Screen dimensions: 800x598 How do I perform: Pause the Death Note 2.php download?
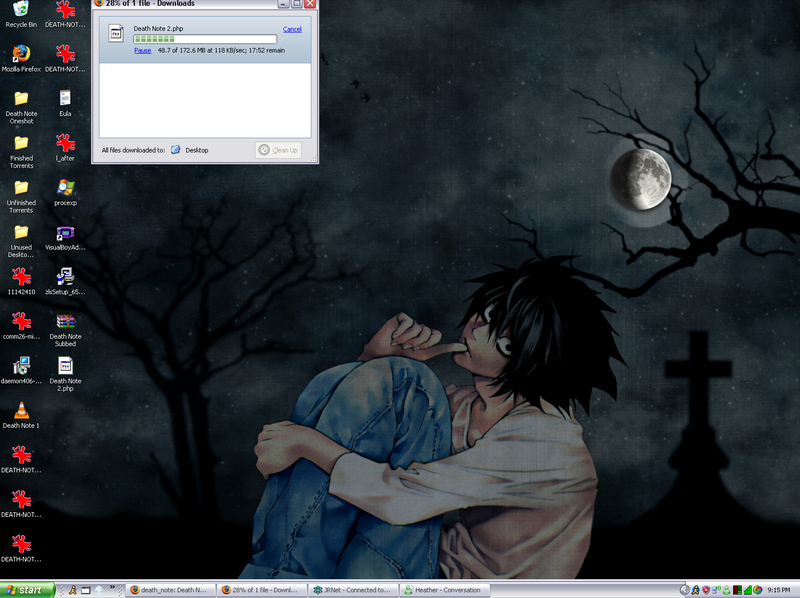point(143,51)
